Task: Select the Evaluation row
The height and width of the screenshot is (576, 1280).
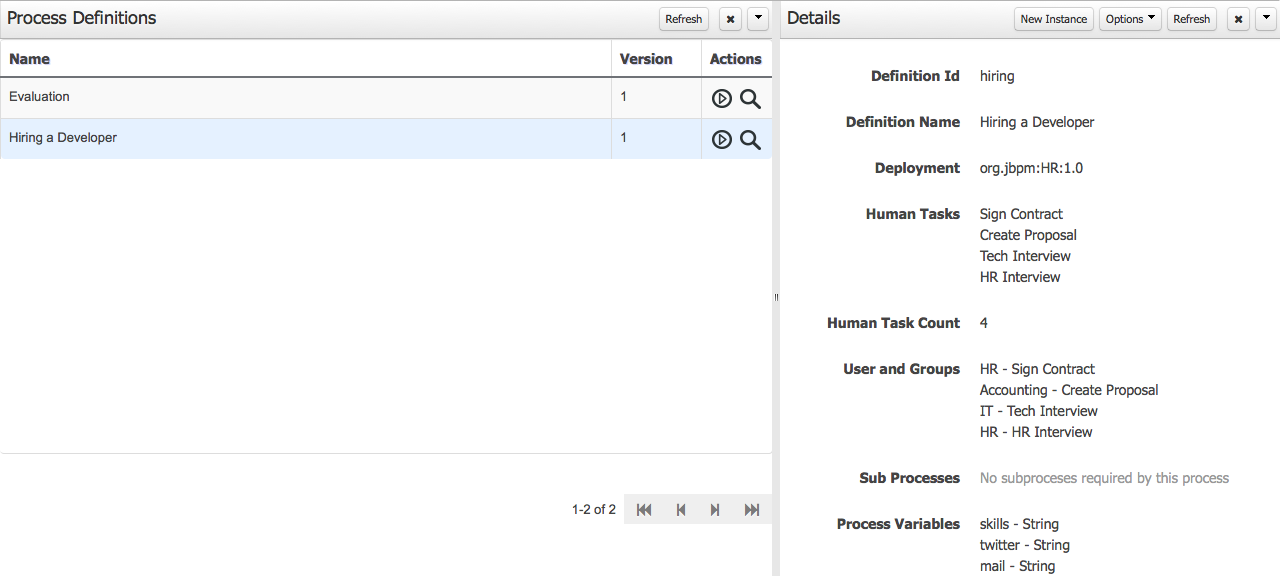Action: point(386,98)
